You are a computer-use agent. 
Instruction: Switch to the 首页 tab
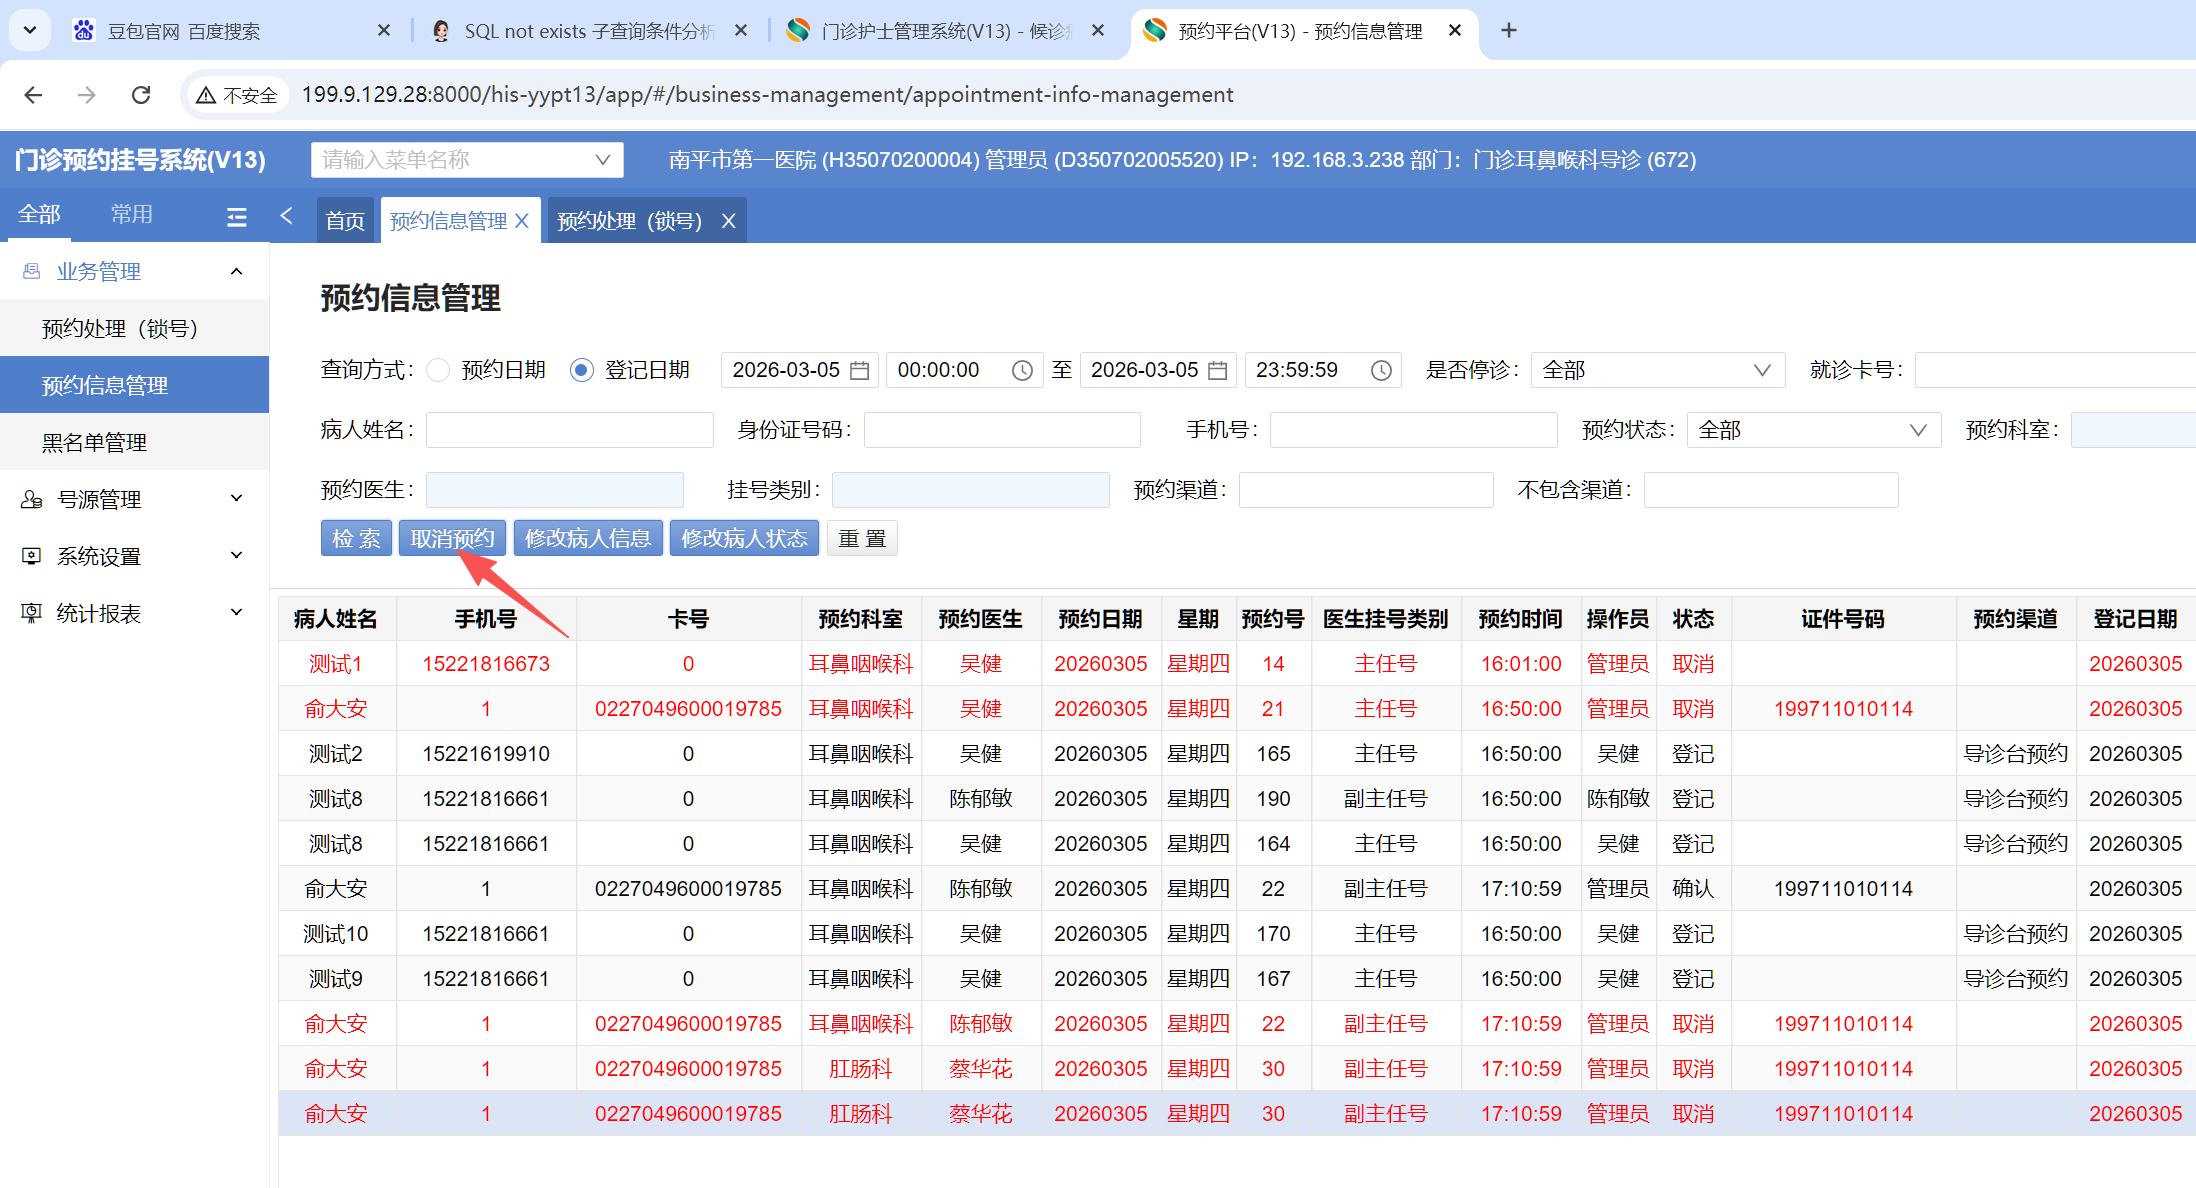coord(345,221)
